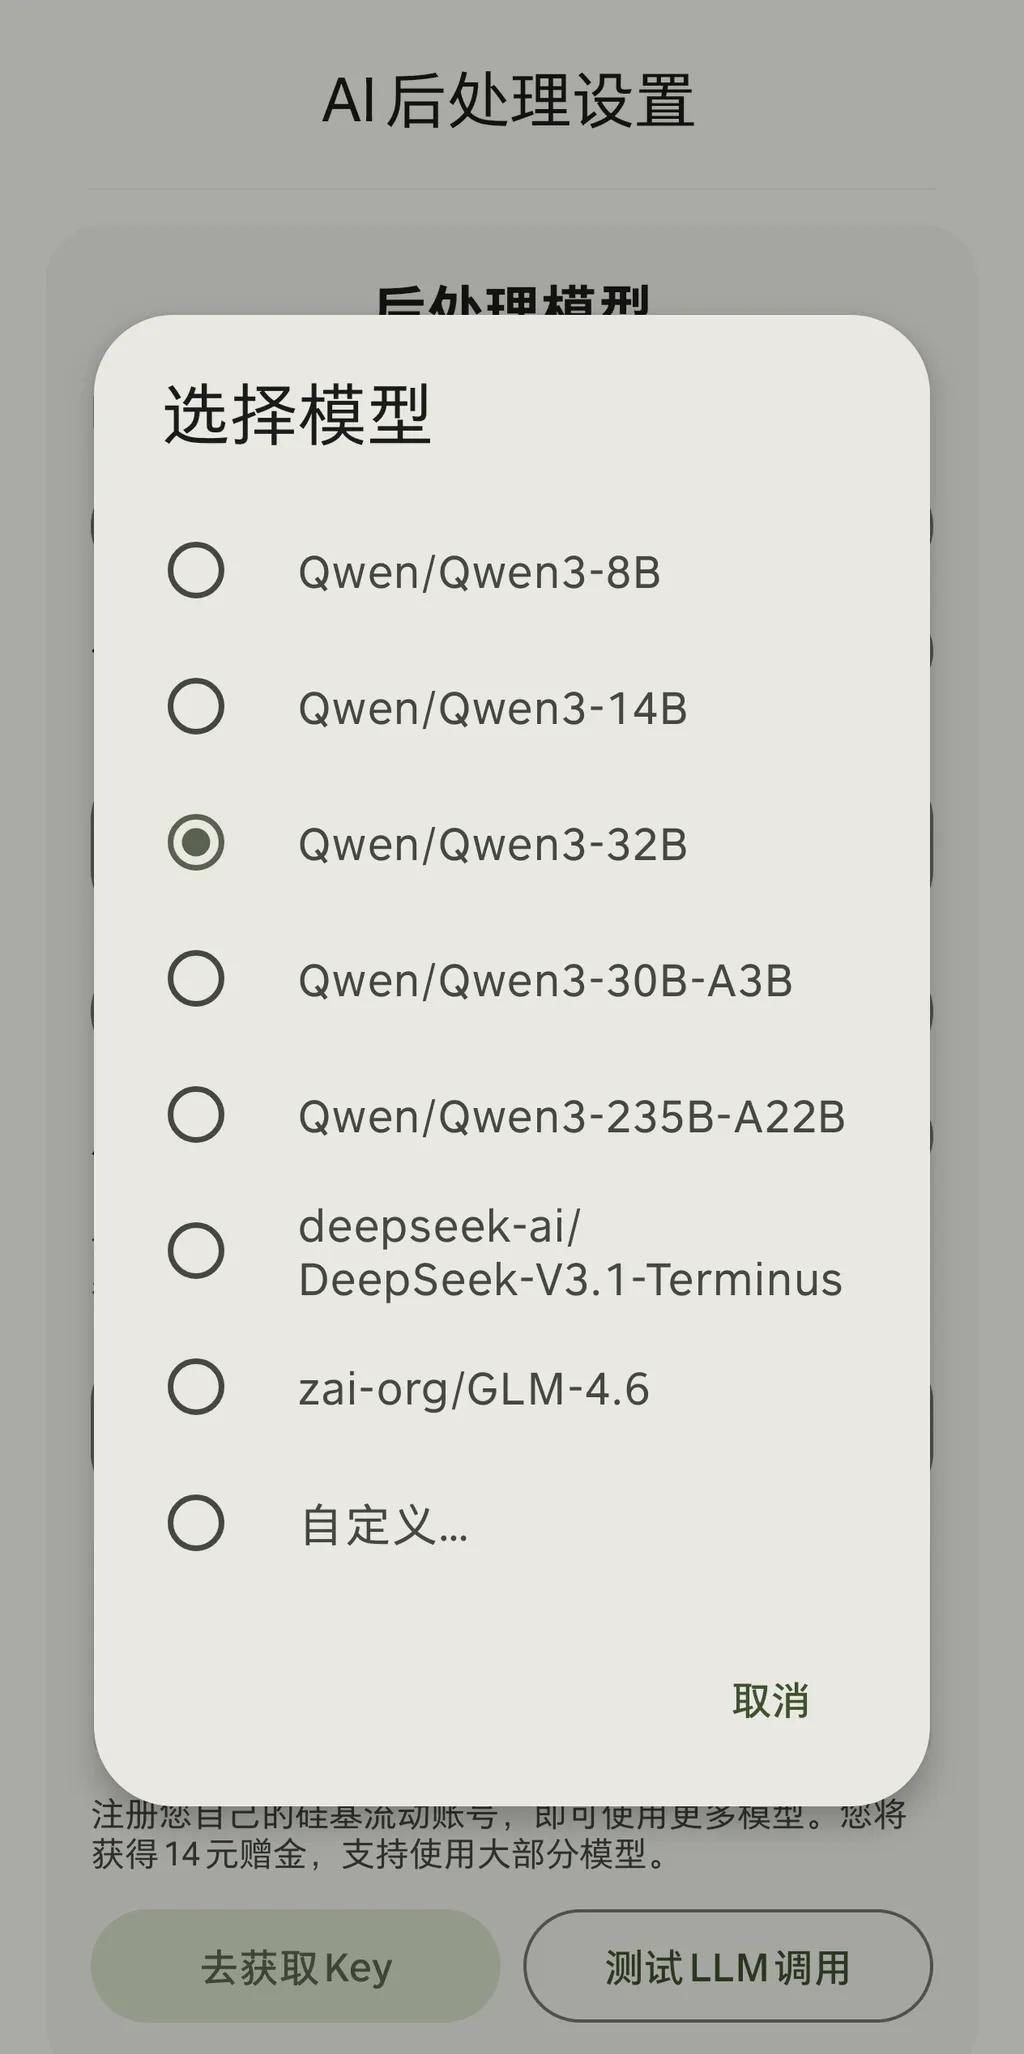Viewport: 1024px width, 2054px height.
Task: Select the zai-org/GLM-4.6 radio button
Action: (196, 1387)
